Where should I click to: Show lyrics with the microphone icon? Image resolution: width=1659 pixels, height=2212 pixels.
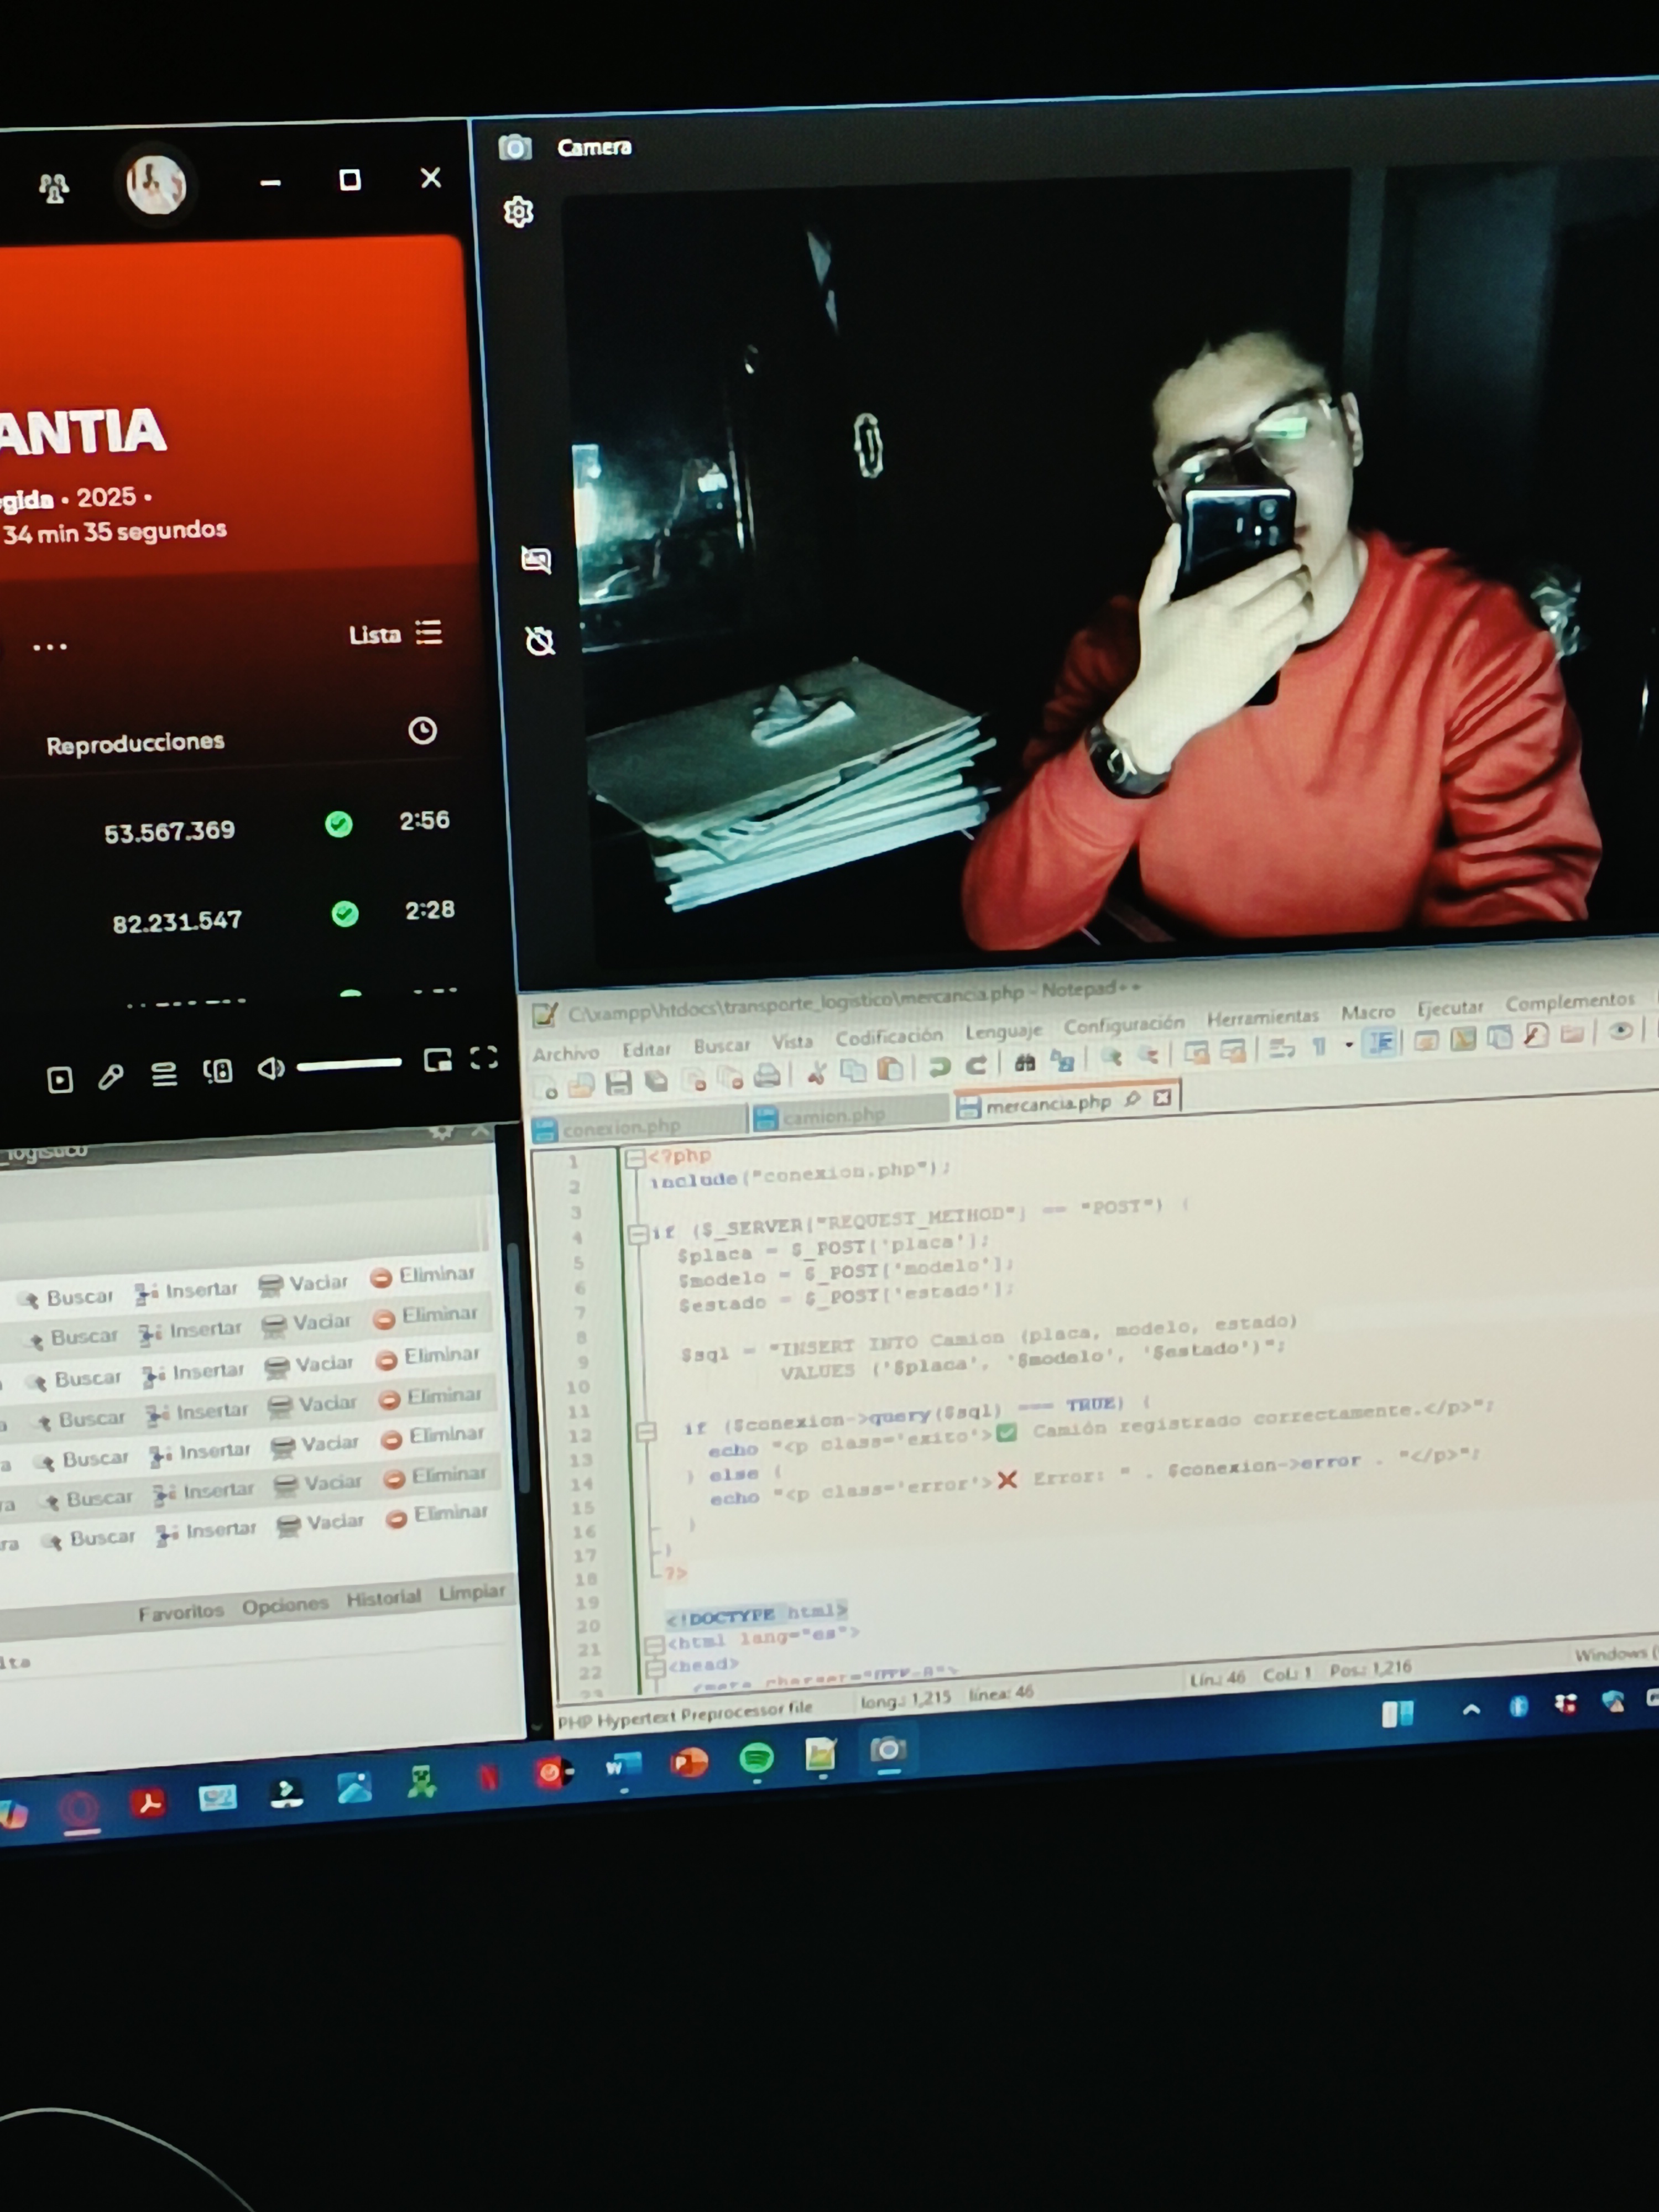pyautogui.click(x=111, y=1077)
